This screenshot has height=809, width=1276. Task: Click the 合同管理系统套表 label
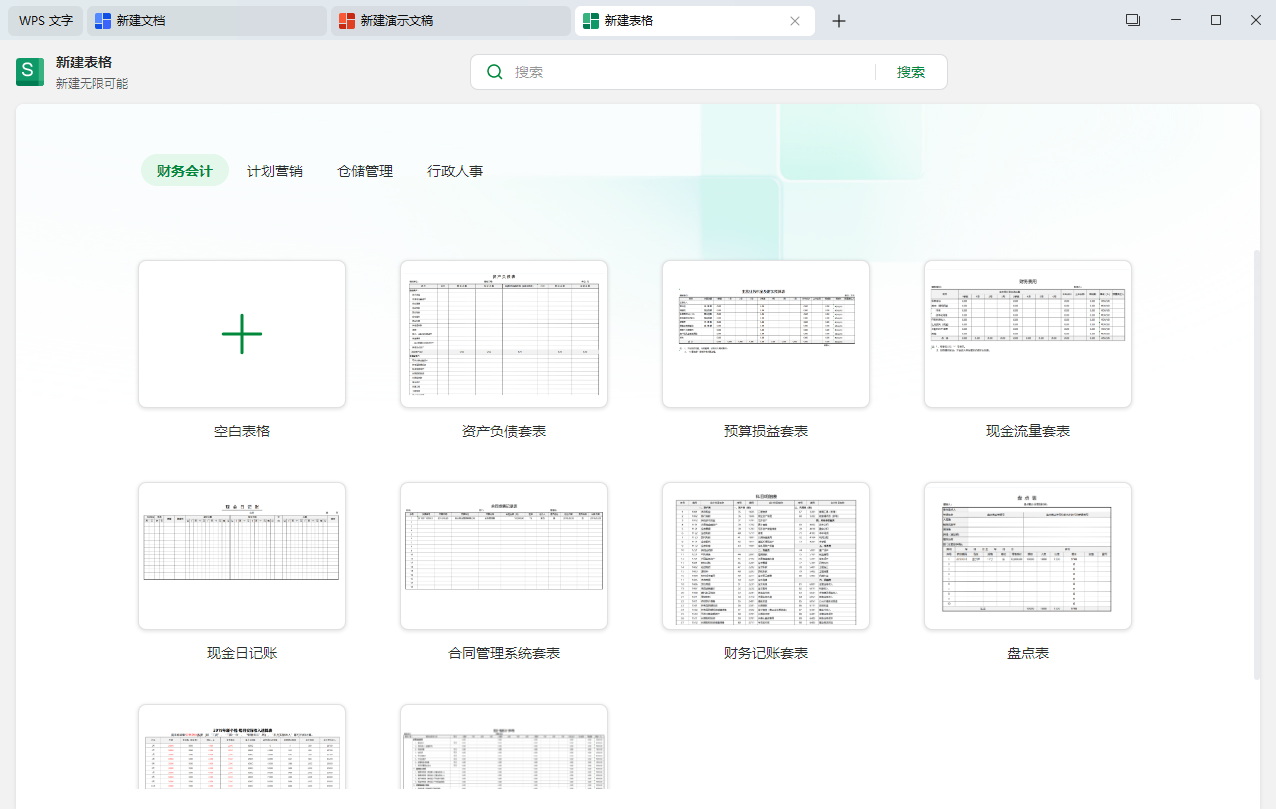(504, 653)
